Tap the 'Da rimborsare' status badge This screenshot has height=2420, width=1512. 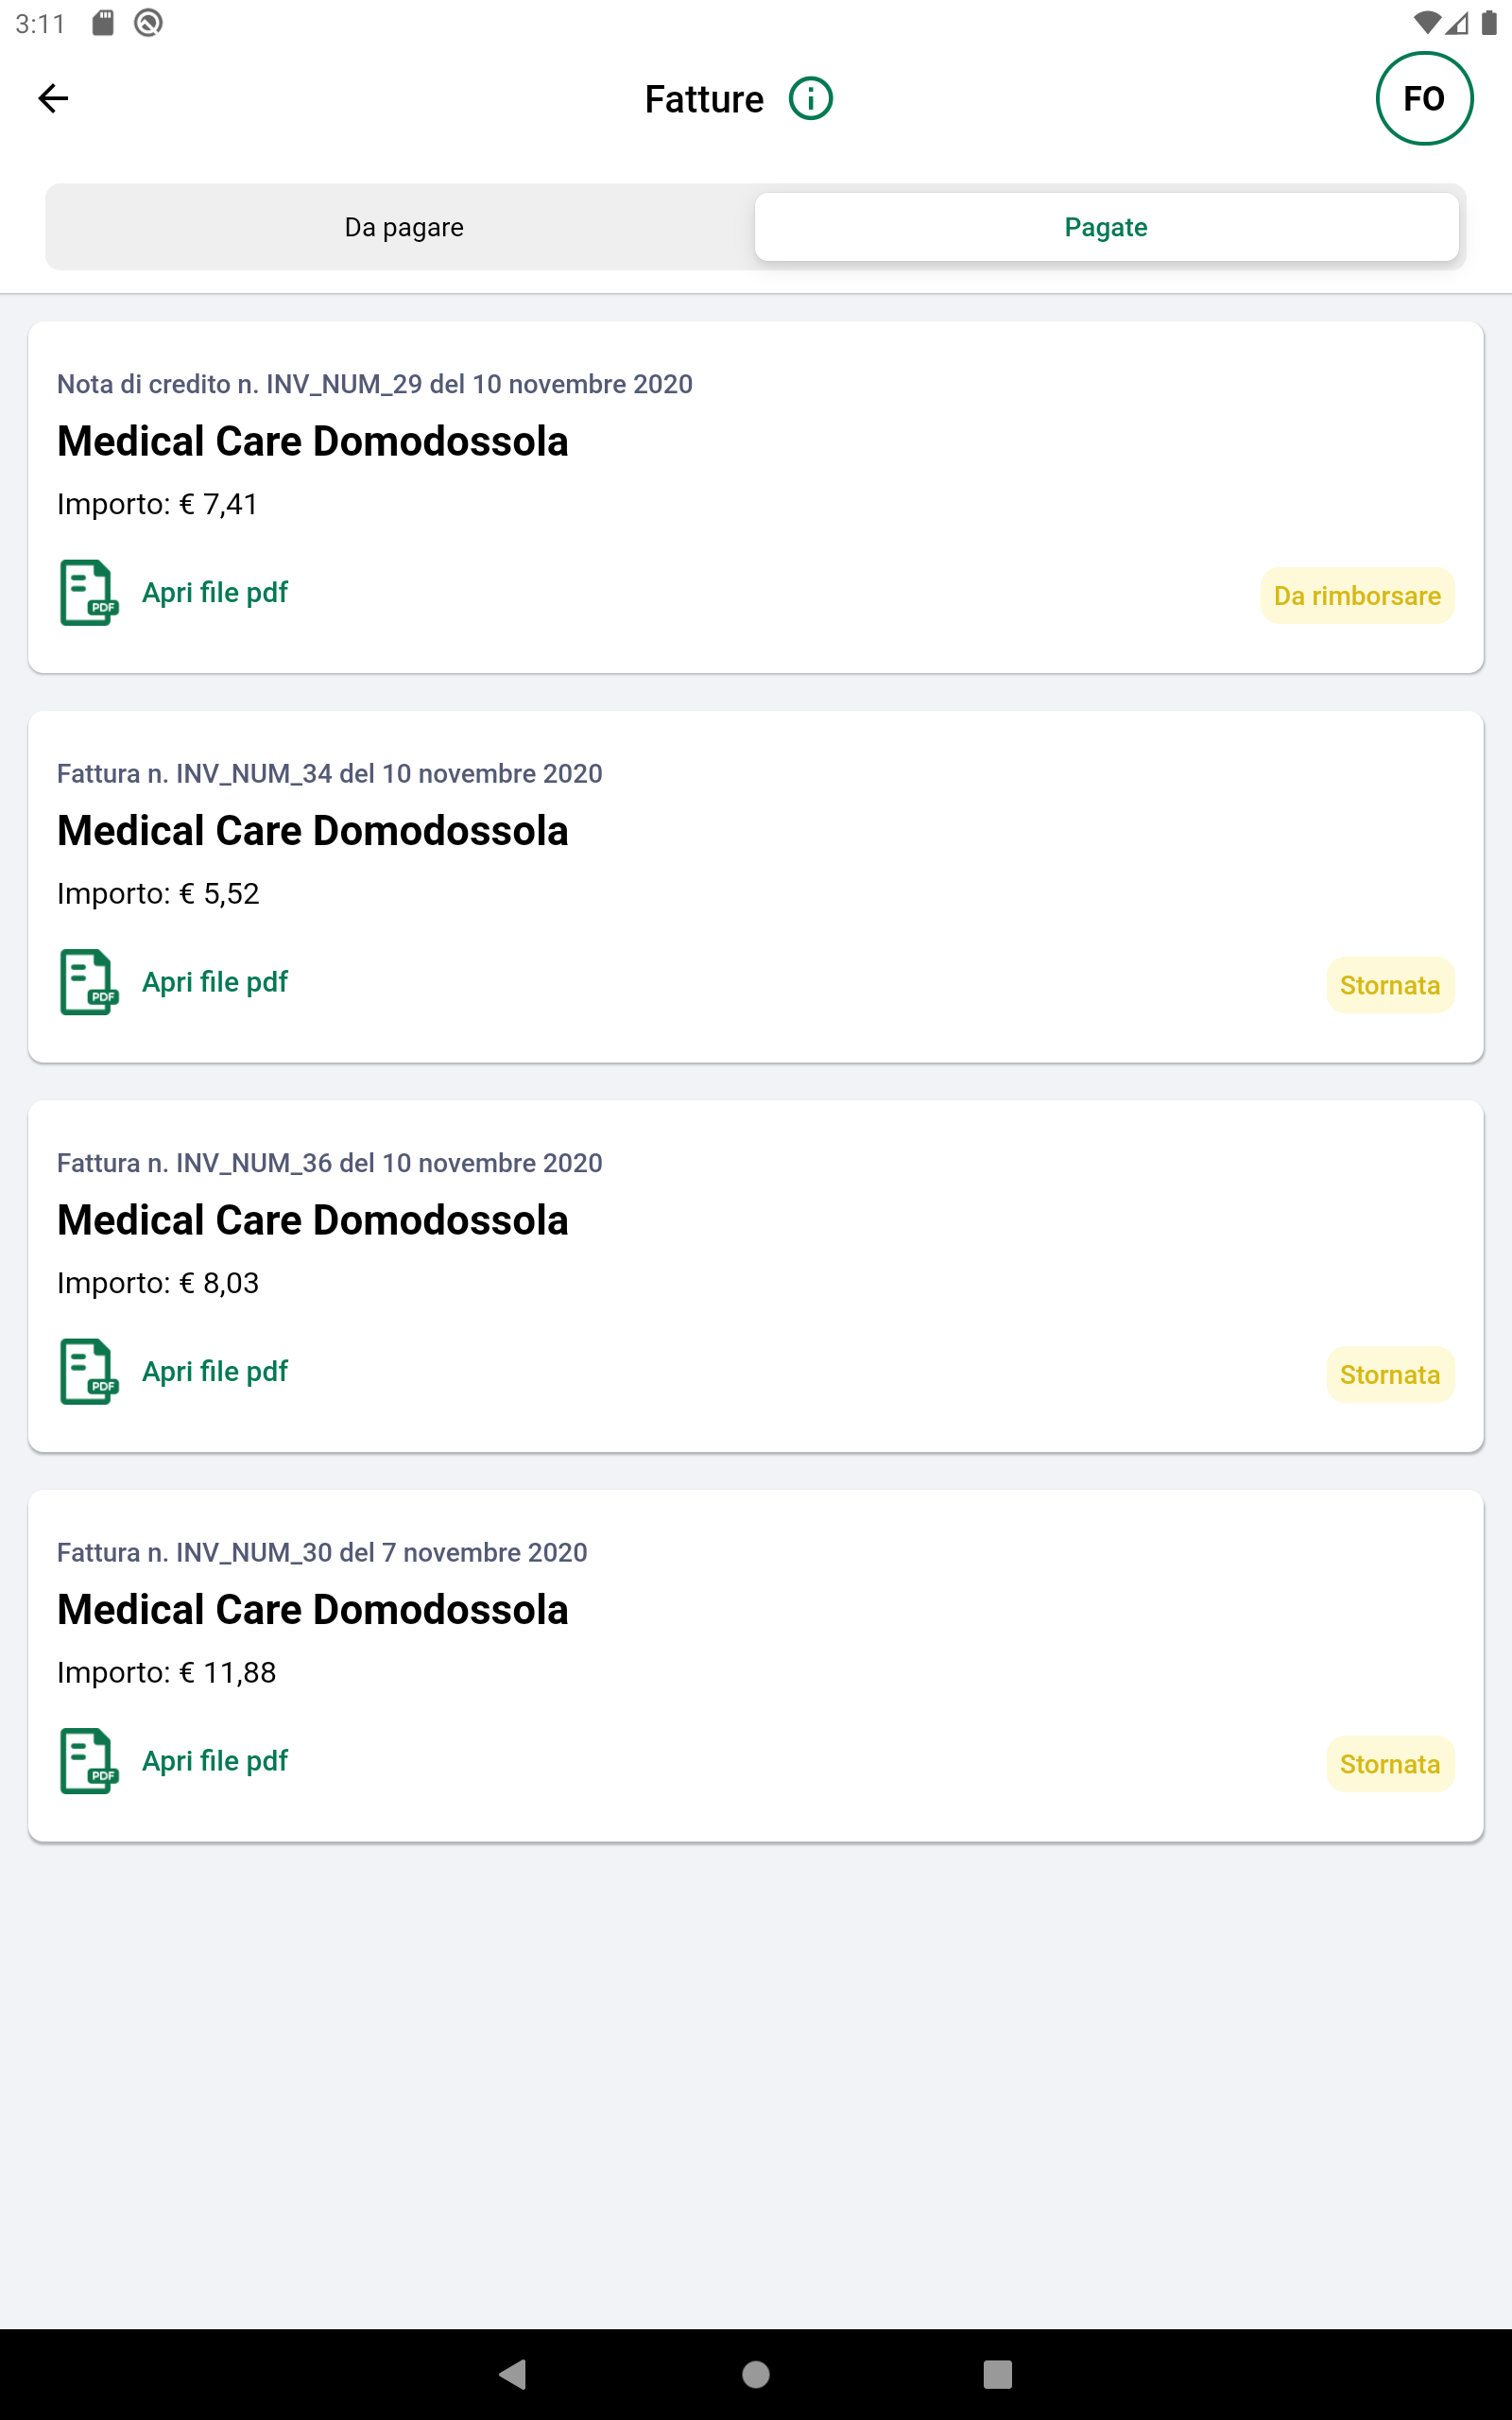(1356, 596)
